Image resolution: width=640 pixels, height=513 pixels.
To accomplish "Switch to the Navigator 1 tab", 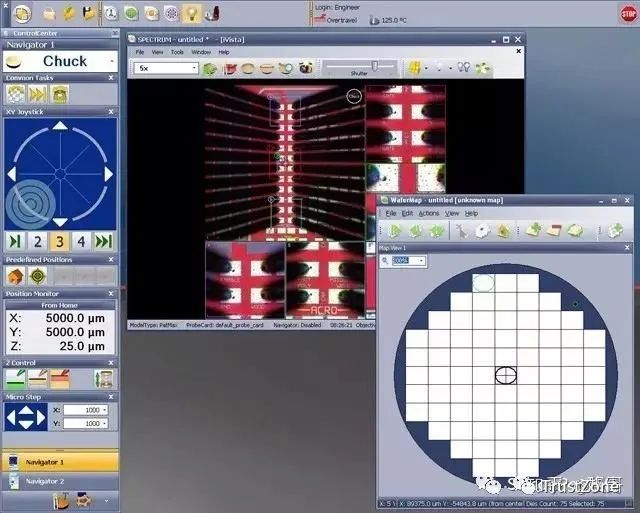I will point(60,462).
